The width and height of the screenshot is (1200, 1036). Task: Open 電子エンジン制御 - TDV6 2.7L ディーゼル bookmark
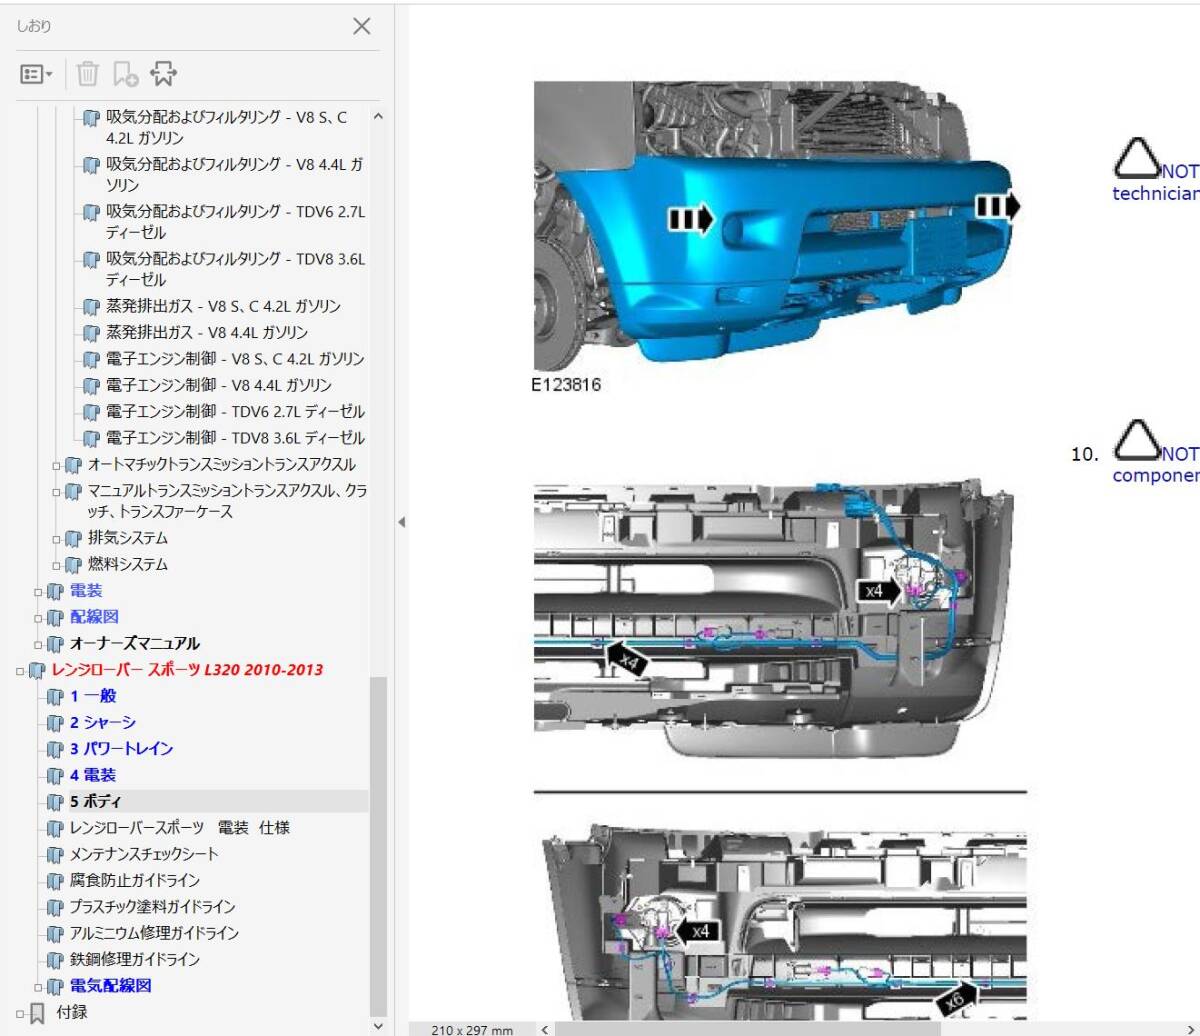[235, 412]
